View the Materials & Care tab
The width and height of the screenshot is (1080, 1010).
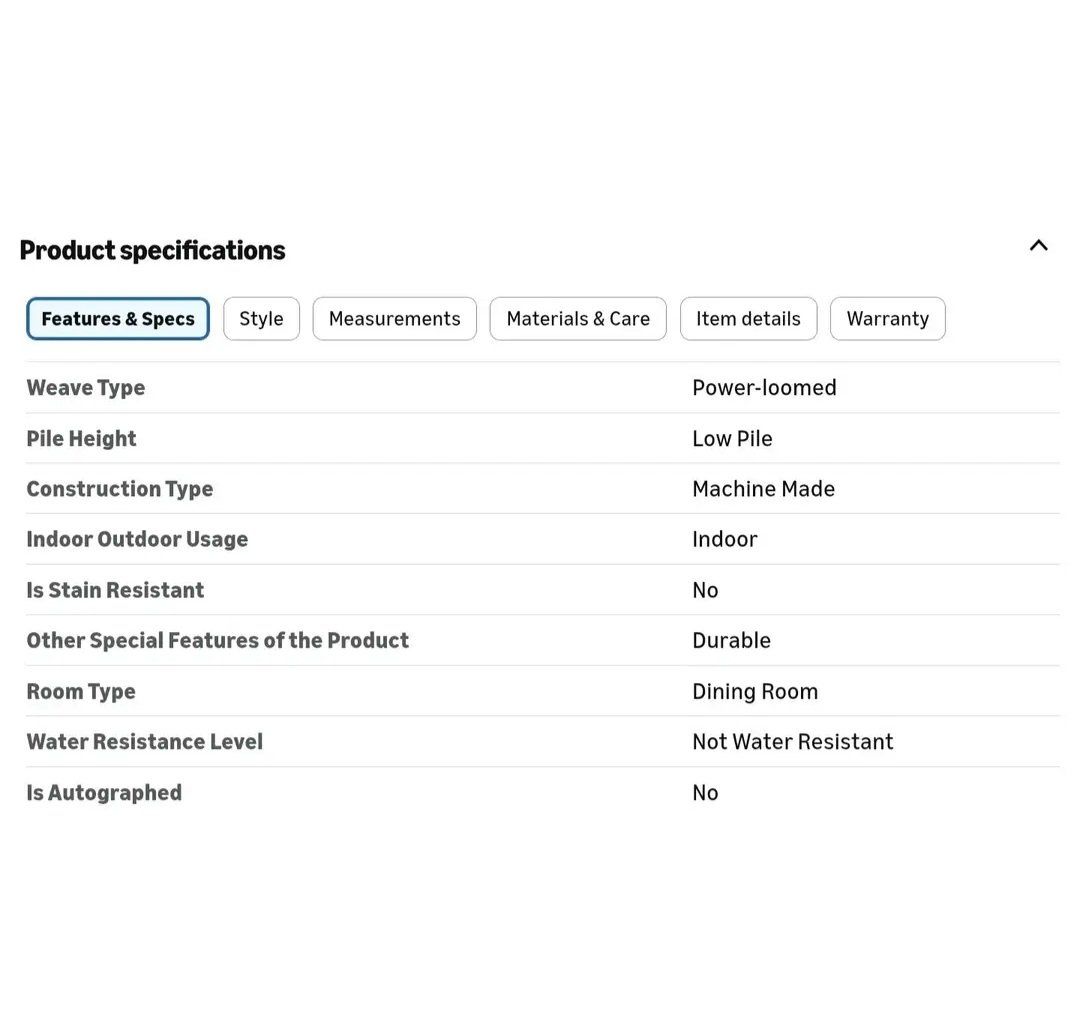pos(577,319)
